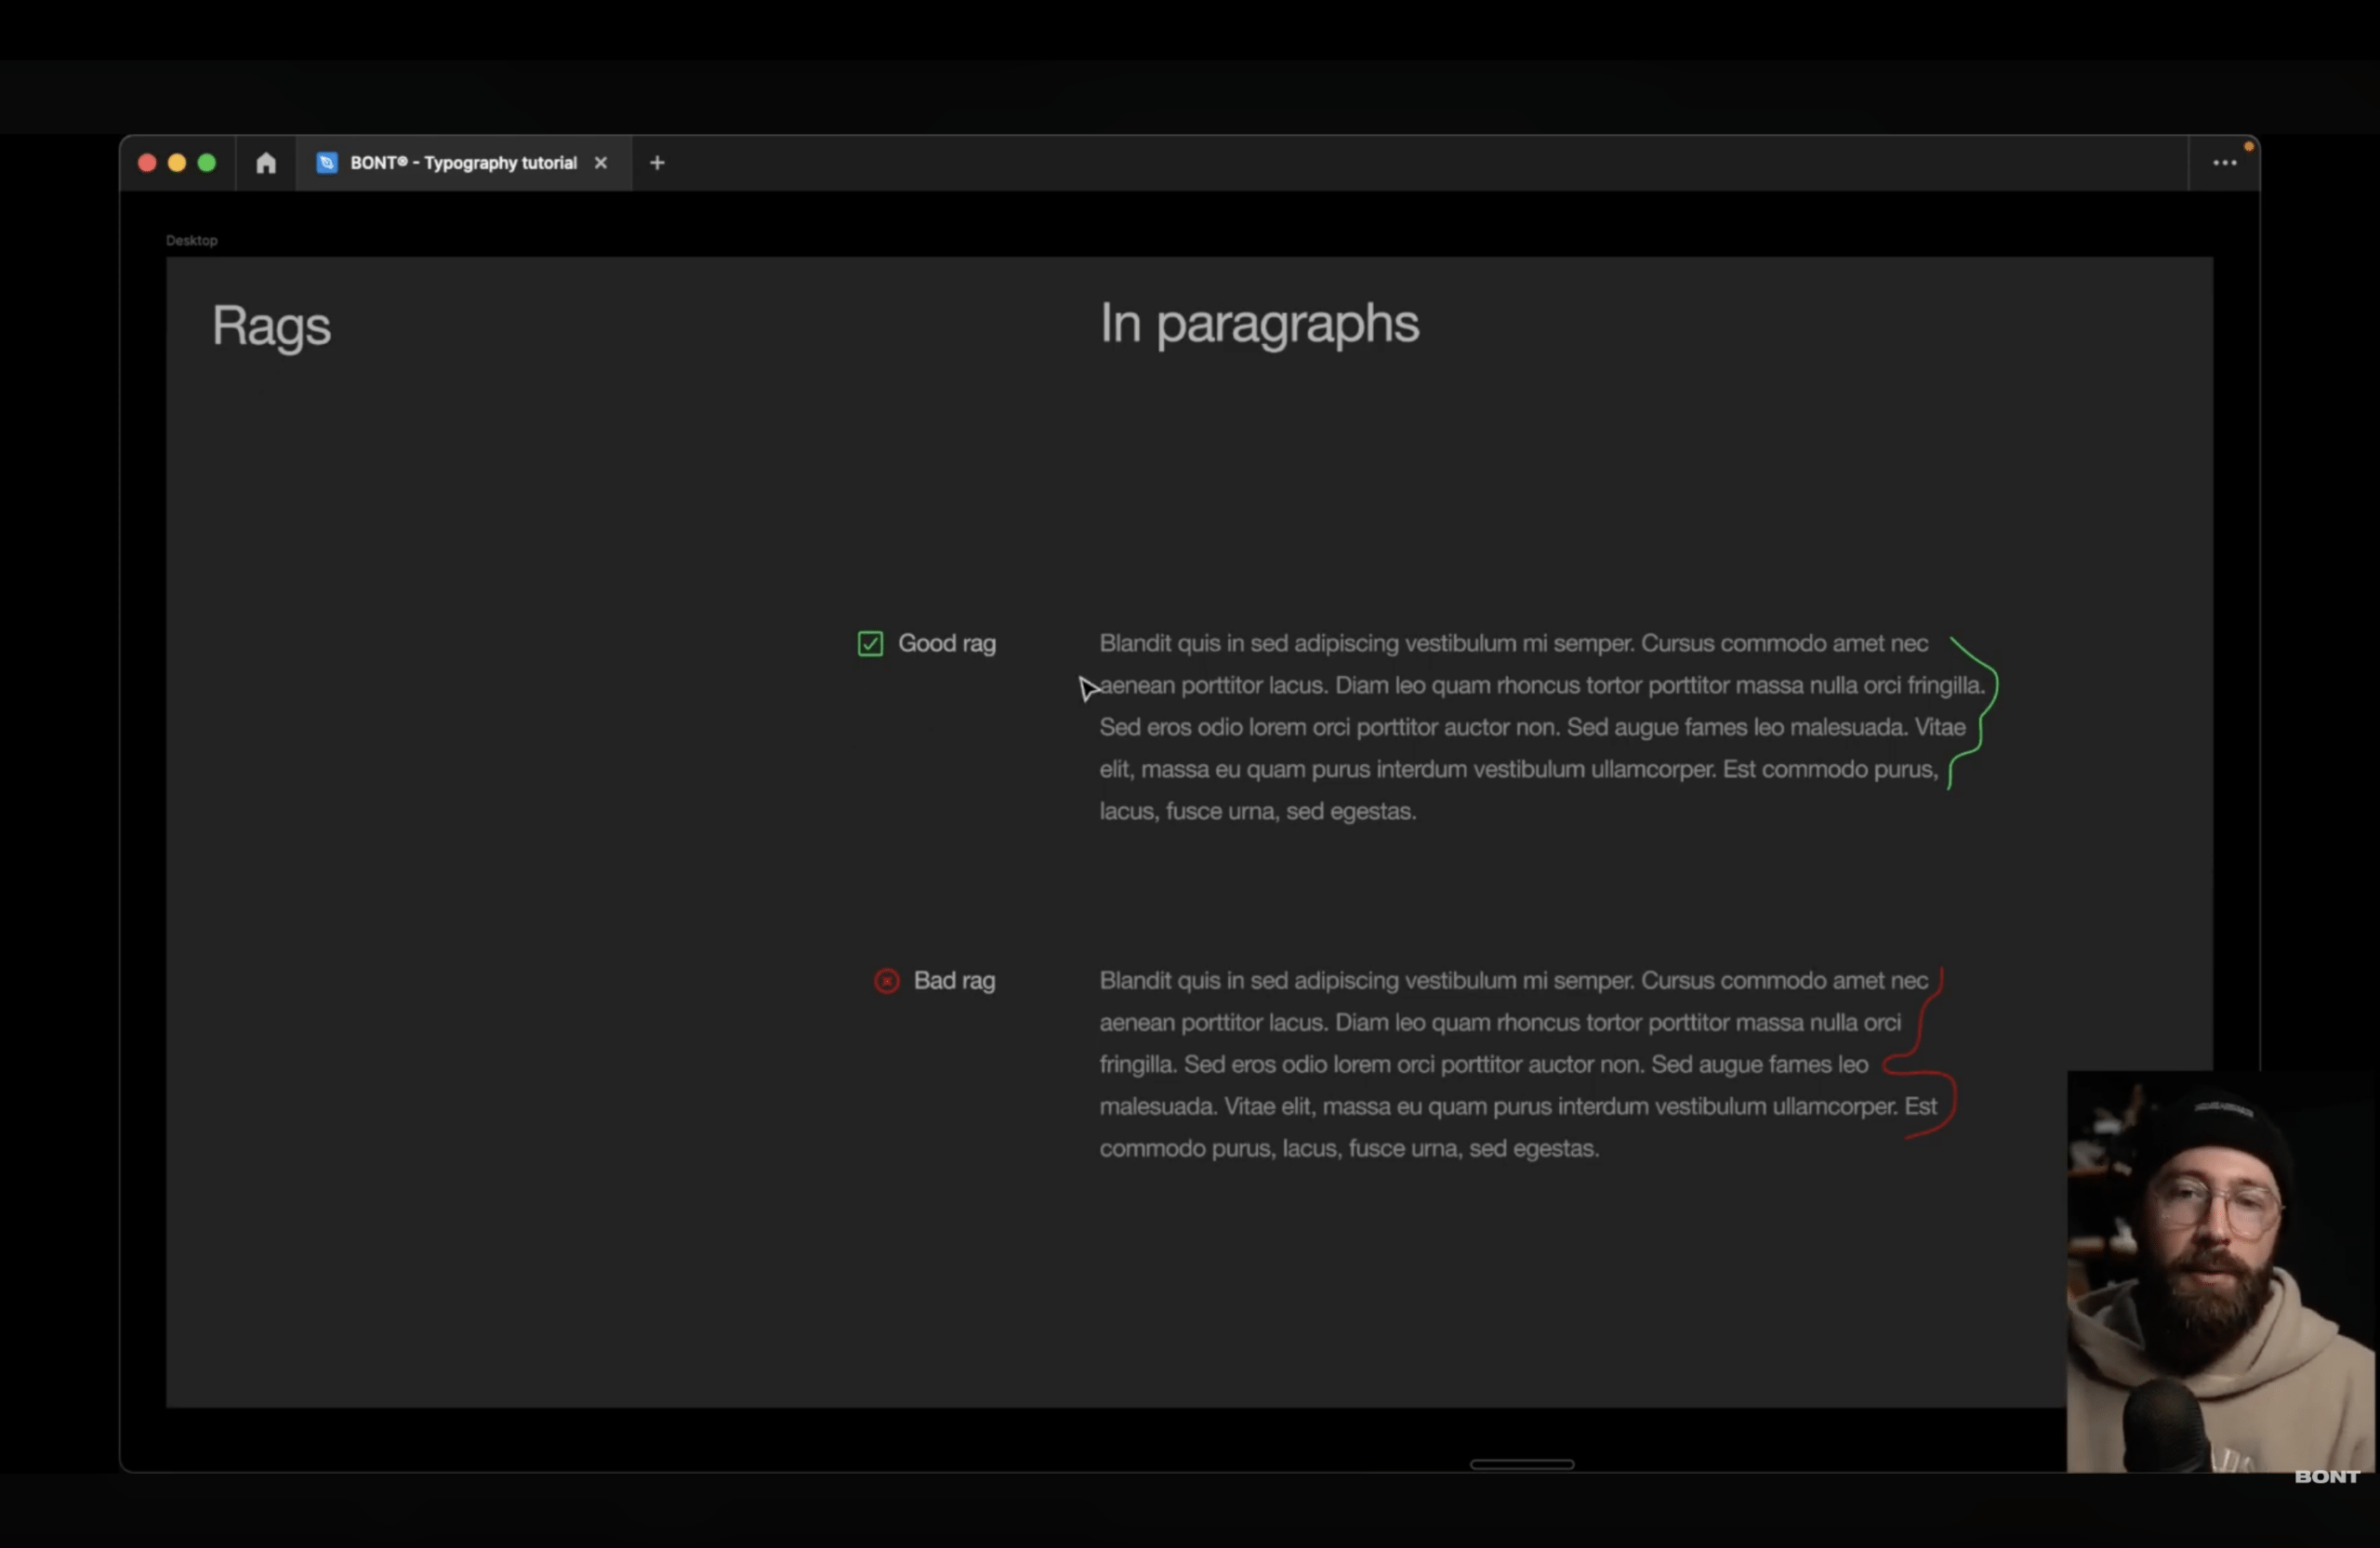Click the In paragraphs heading

1259,324
